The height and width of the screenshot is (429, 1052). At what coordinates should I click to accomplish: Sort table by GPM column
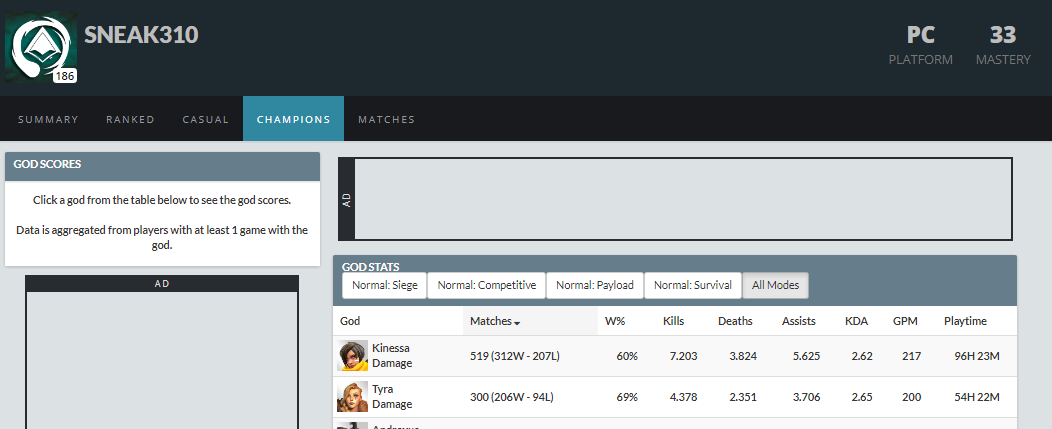905,321
